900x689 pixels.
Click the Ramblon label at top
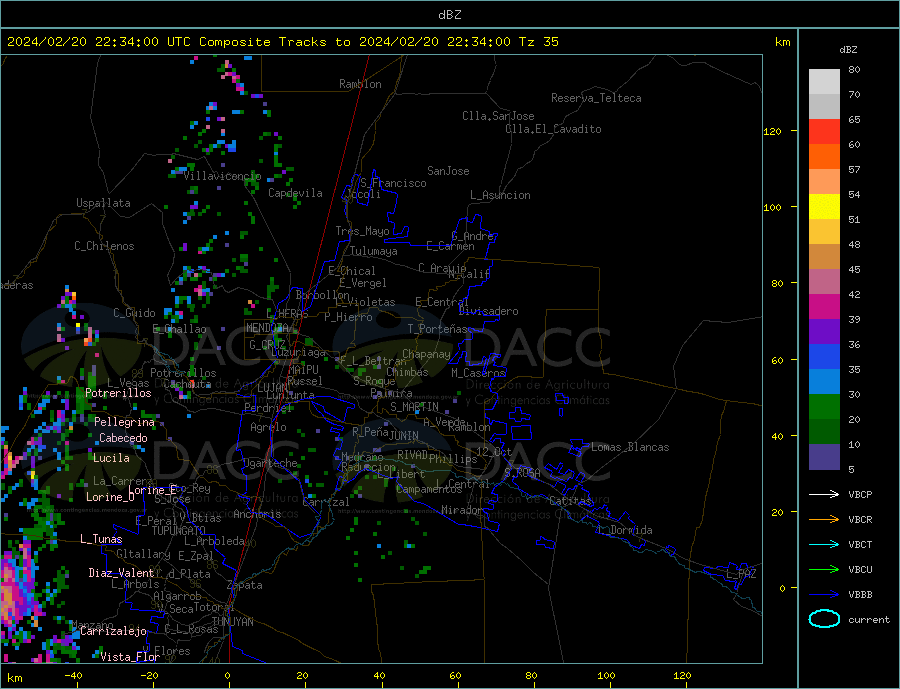pos(360,84)
